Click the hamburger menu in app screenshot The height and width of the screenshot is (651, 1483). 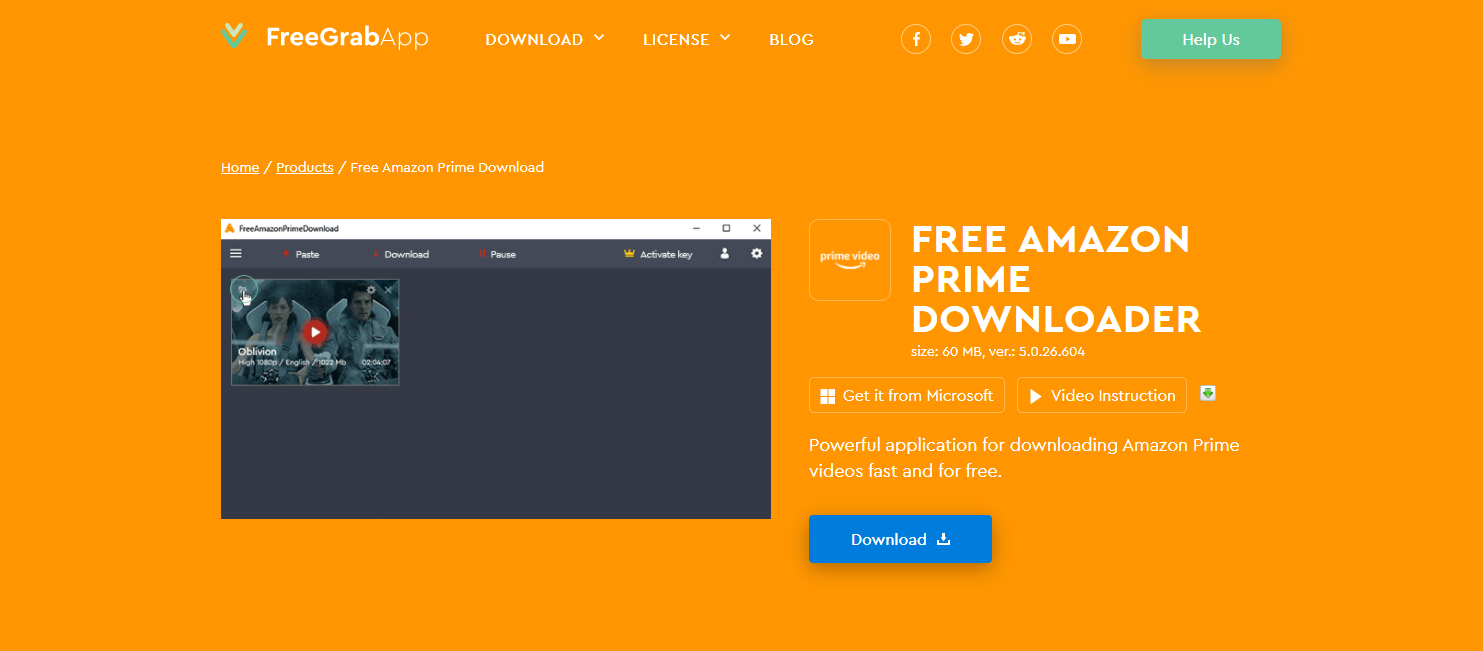point(236,254)
